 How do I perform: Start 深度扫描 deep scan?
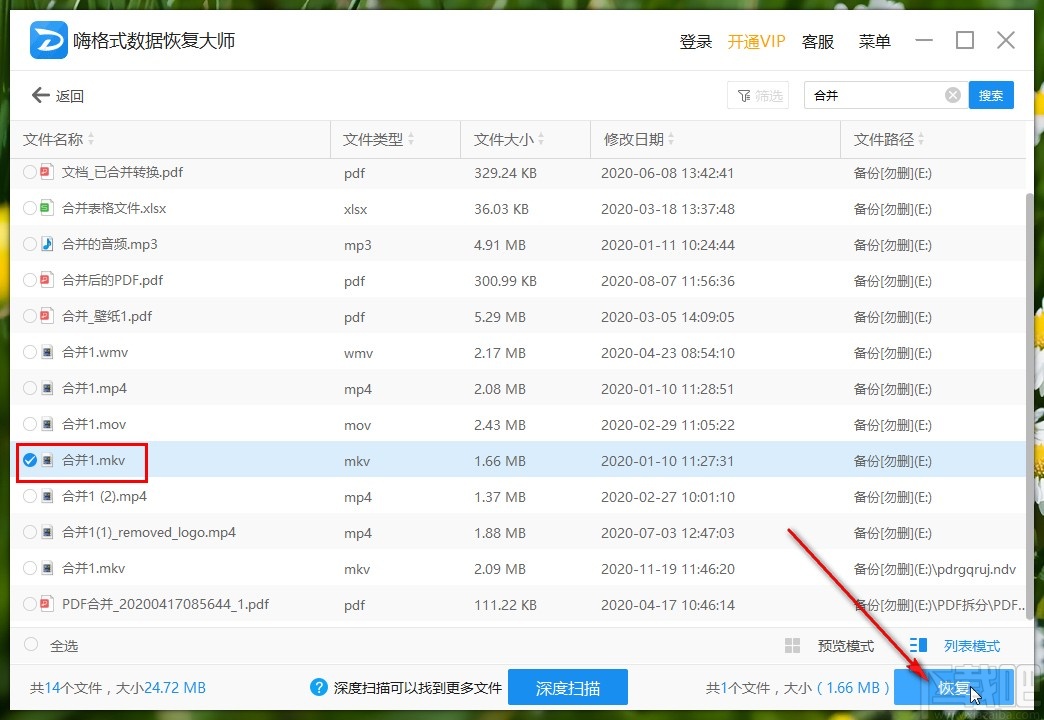tap(567, 687)
